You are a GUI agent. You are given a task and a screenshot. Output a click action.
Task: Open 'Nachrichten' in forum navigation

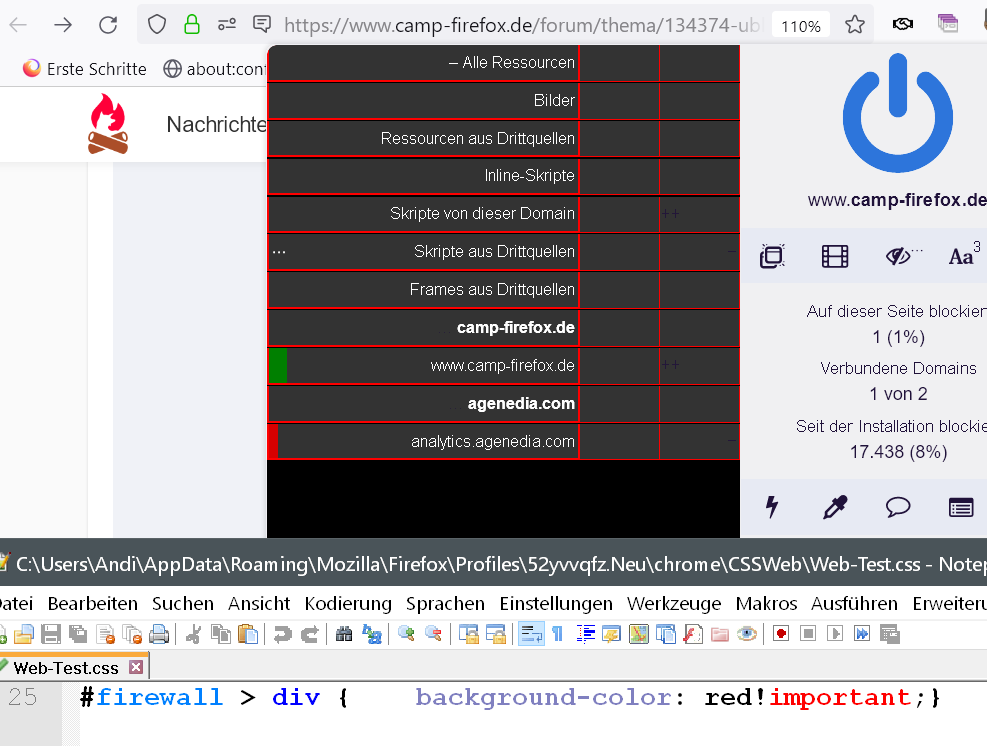tap(217, 125)
